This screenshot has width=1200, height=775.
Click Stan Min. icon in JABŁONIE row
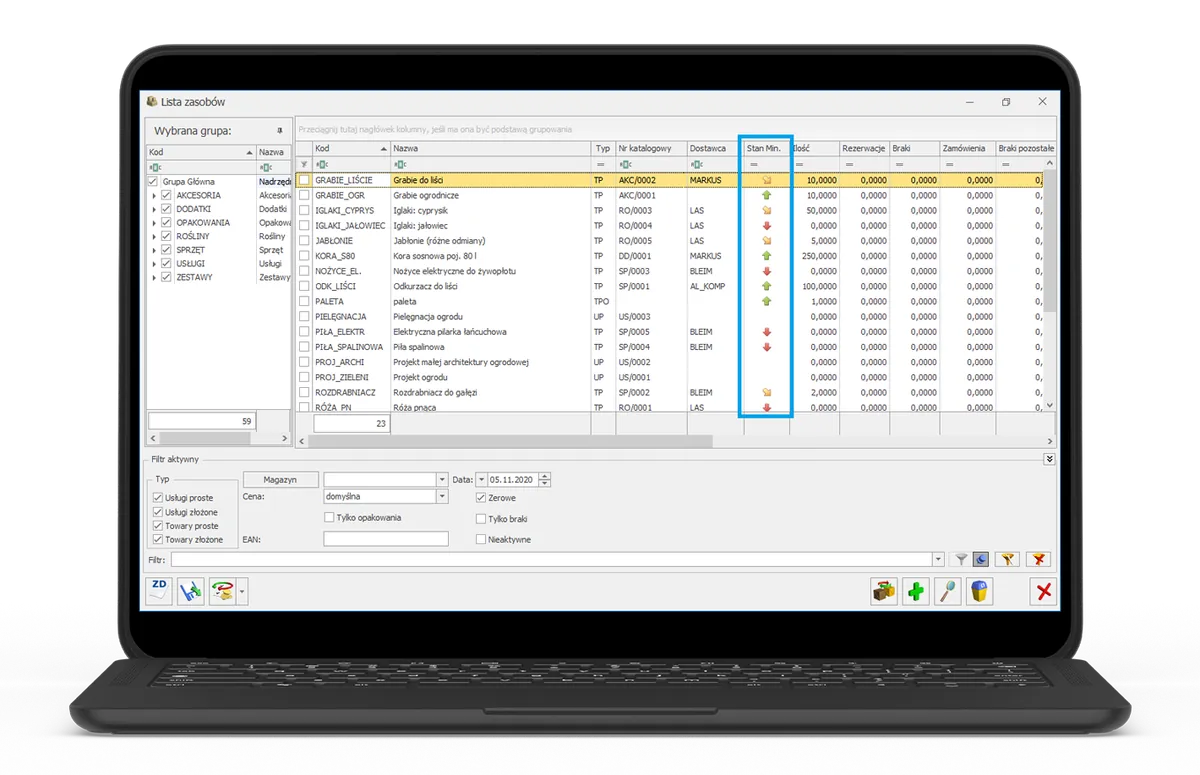click(767, 241)
